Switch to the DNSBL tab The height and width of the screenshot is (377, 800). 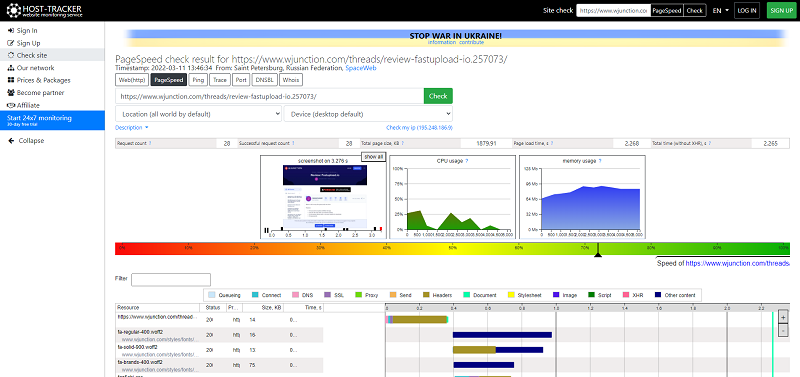coord(264,80)
